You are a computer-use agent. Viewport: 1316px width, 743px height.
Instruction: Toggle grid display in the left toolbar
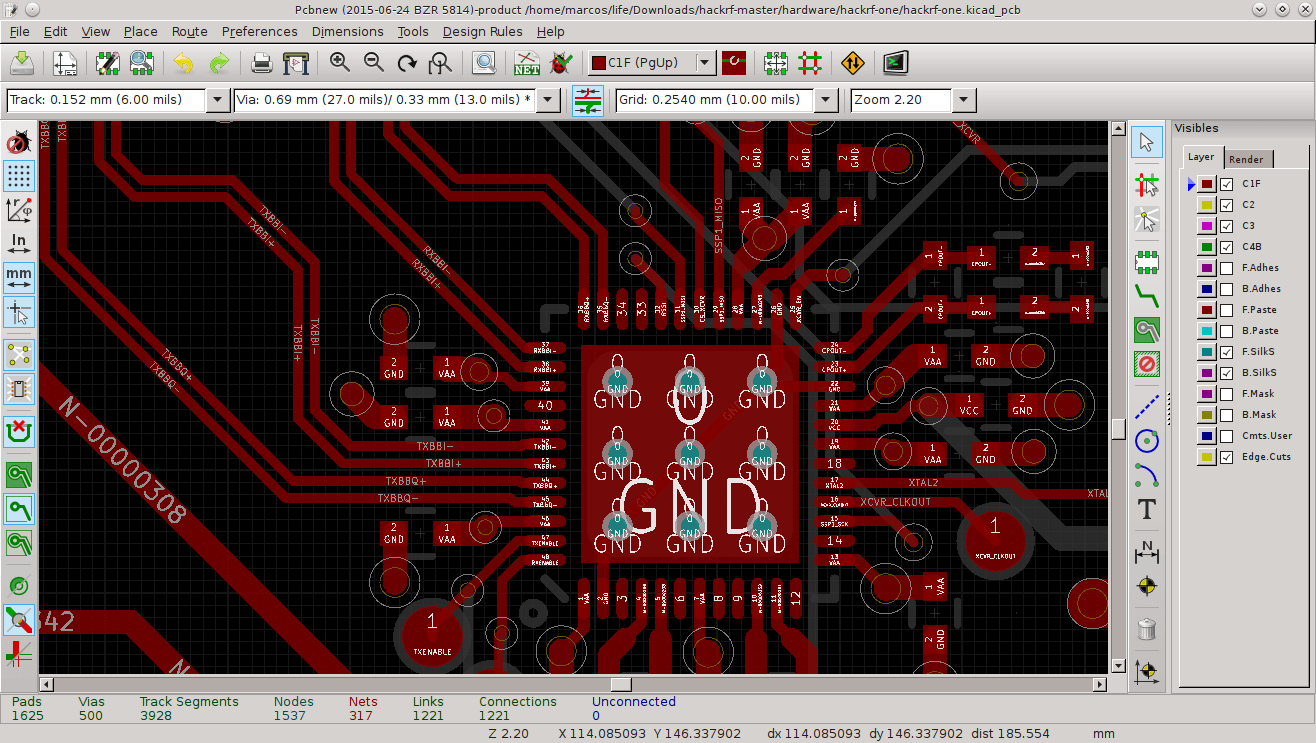19,177
